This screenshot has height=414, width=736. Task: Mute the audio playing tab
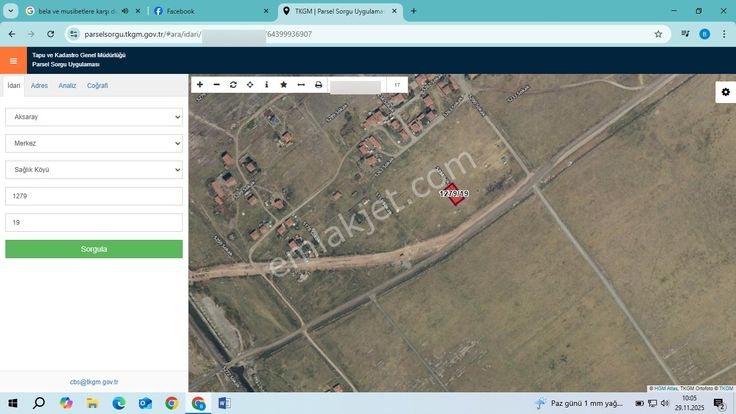(125, 11)
